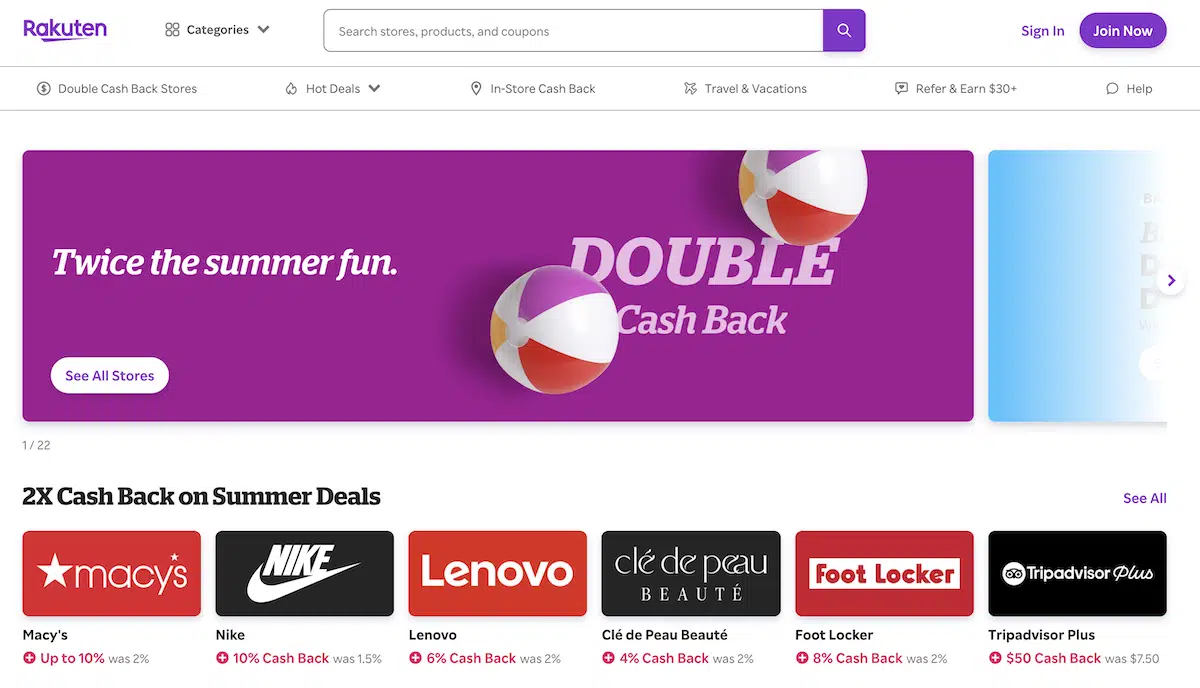Expand the Hot Deals dropdown arrow
The image size is (1200, 688).
click(374, 88)
